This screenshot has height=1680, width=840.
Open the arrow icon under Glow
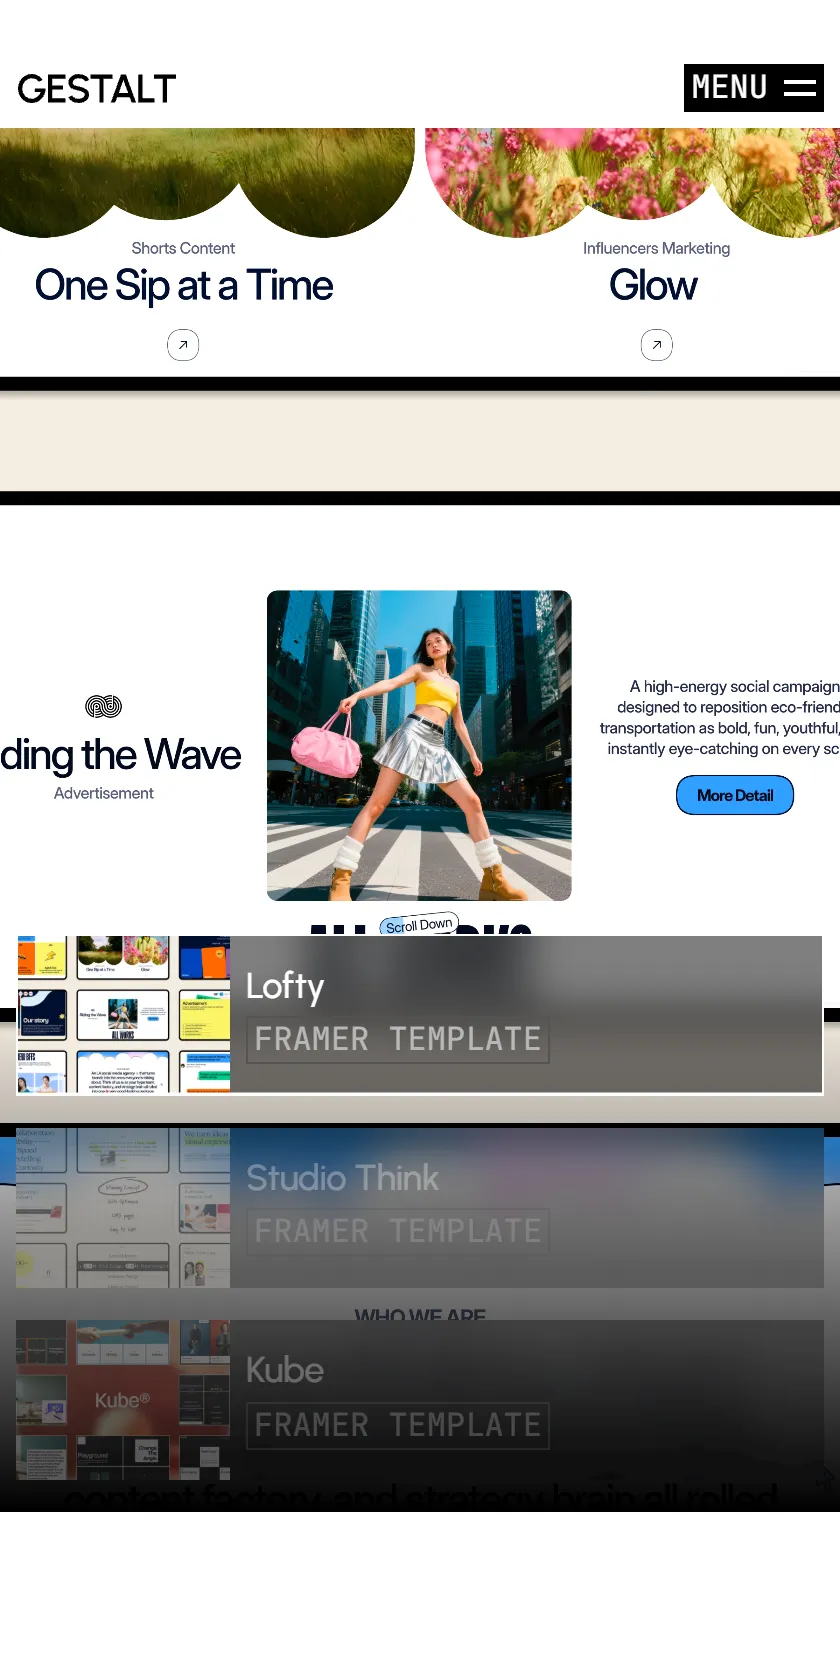[x=657, y=345]
